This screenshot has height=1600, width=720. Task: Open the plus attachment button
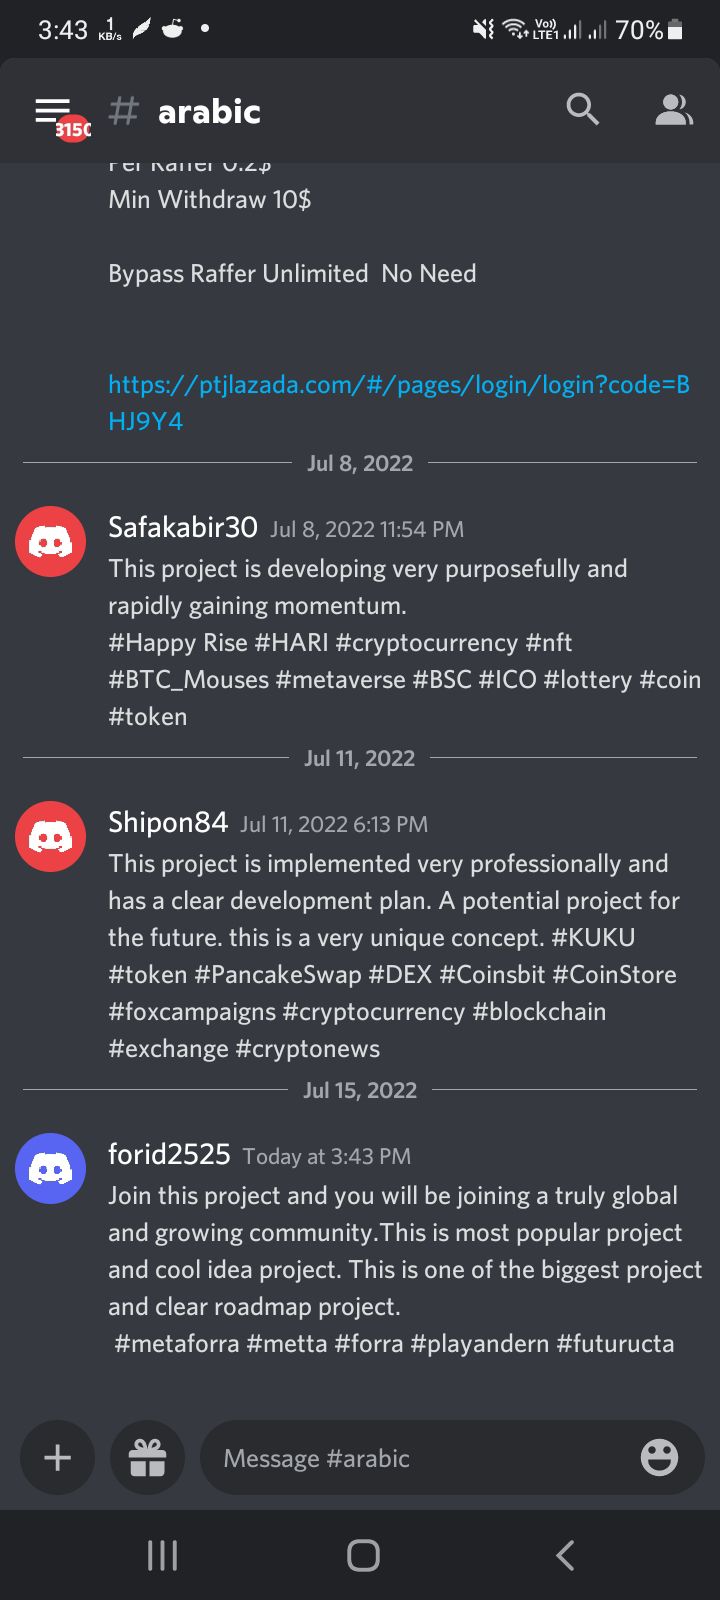(58, 1457)
